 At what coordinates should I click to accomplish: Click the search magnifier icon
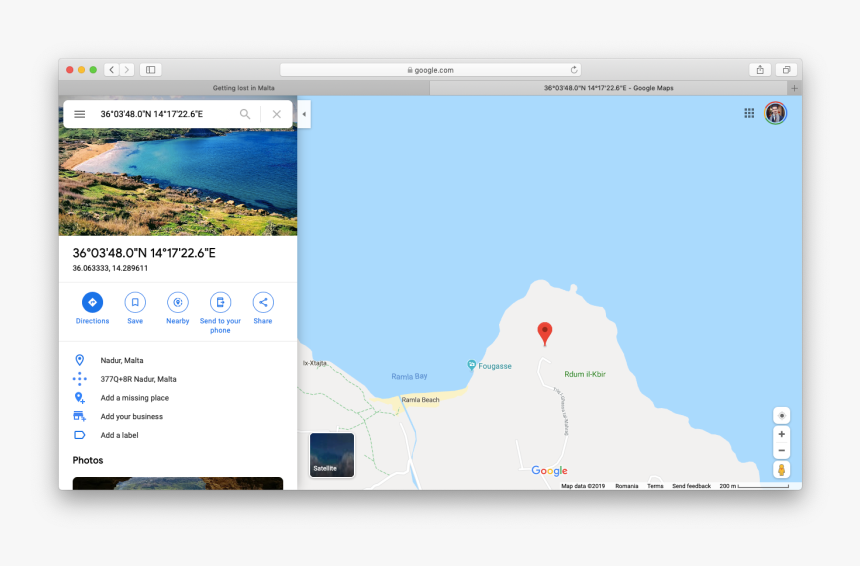[x=245, y=114]
